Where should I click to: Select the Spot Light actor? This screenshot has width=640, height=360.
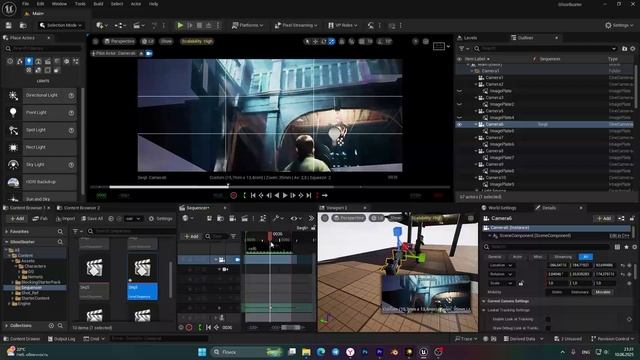point(41,130)
